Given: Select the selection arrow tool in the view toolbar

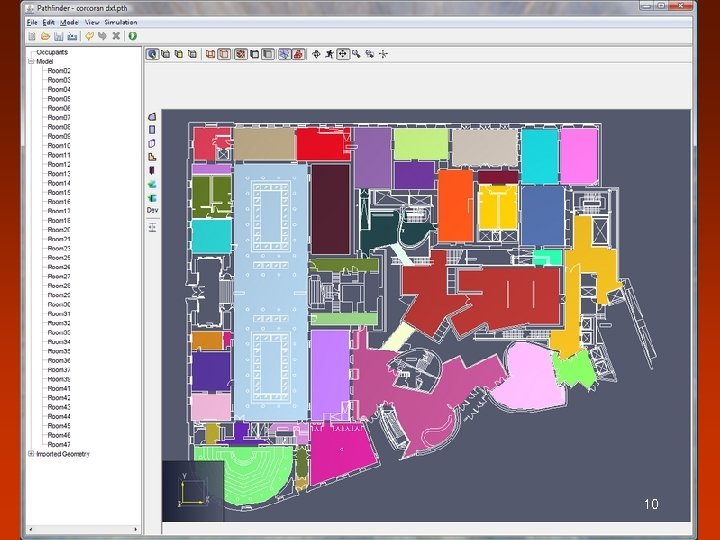Looking at the screenshot, I should click(x=152, y=54).
